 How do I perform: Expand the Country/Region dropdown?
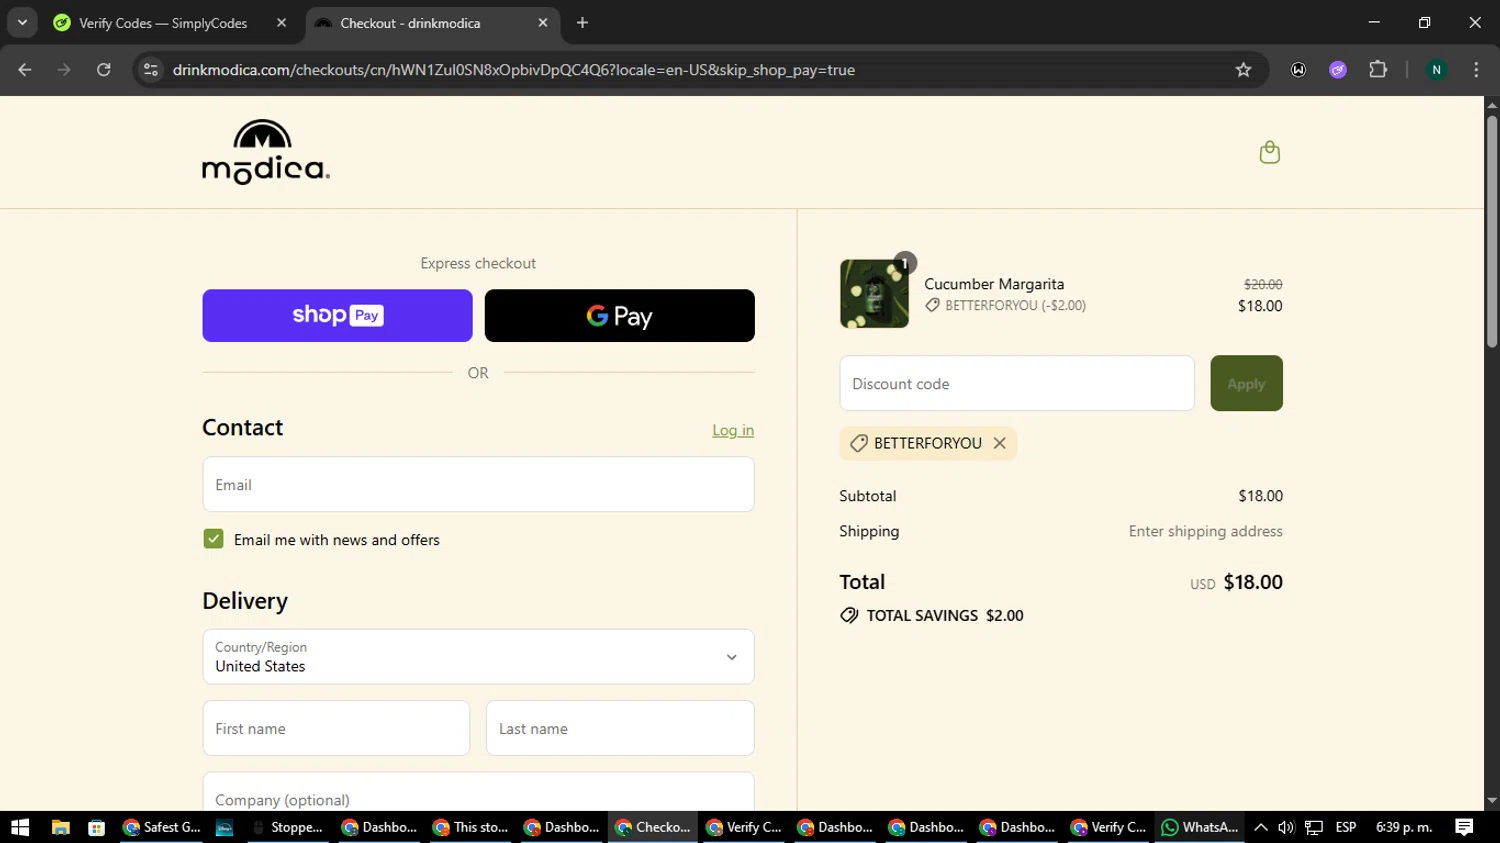point(478,657)
